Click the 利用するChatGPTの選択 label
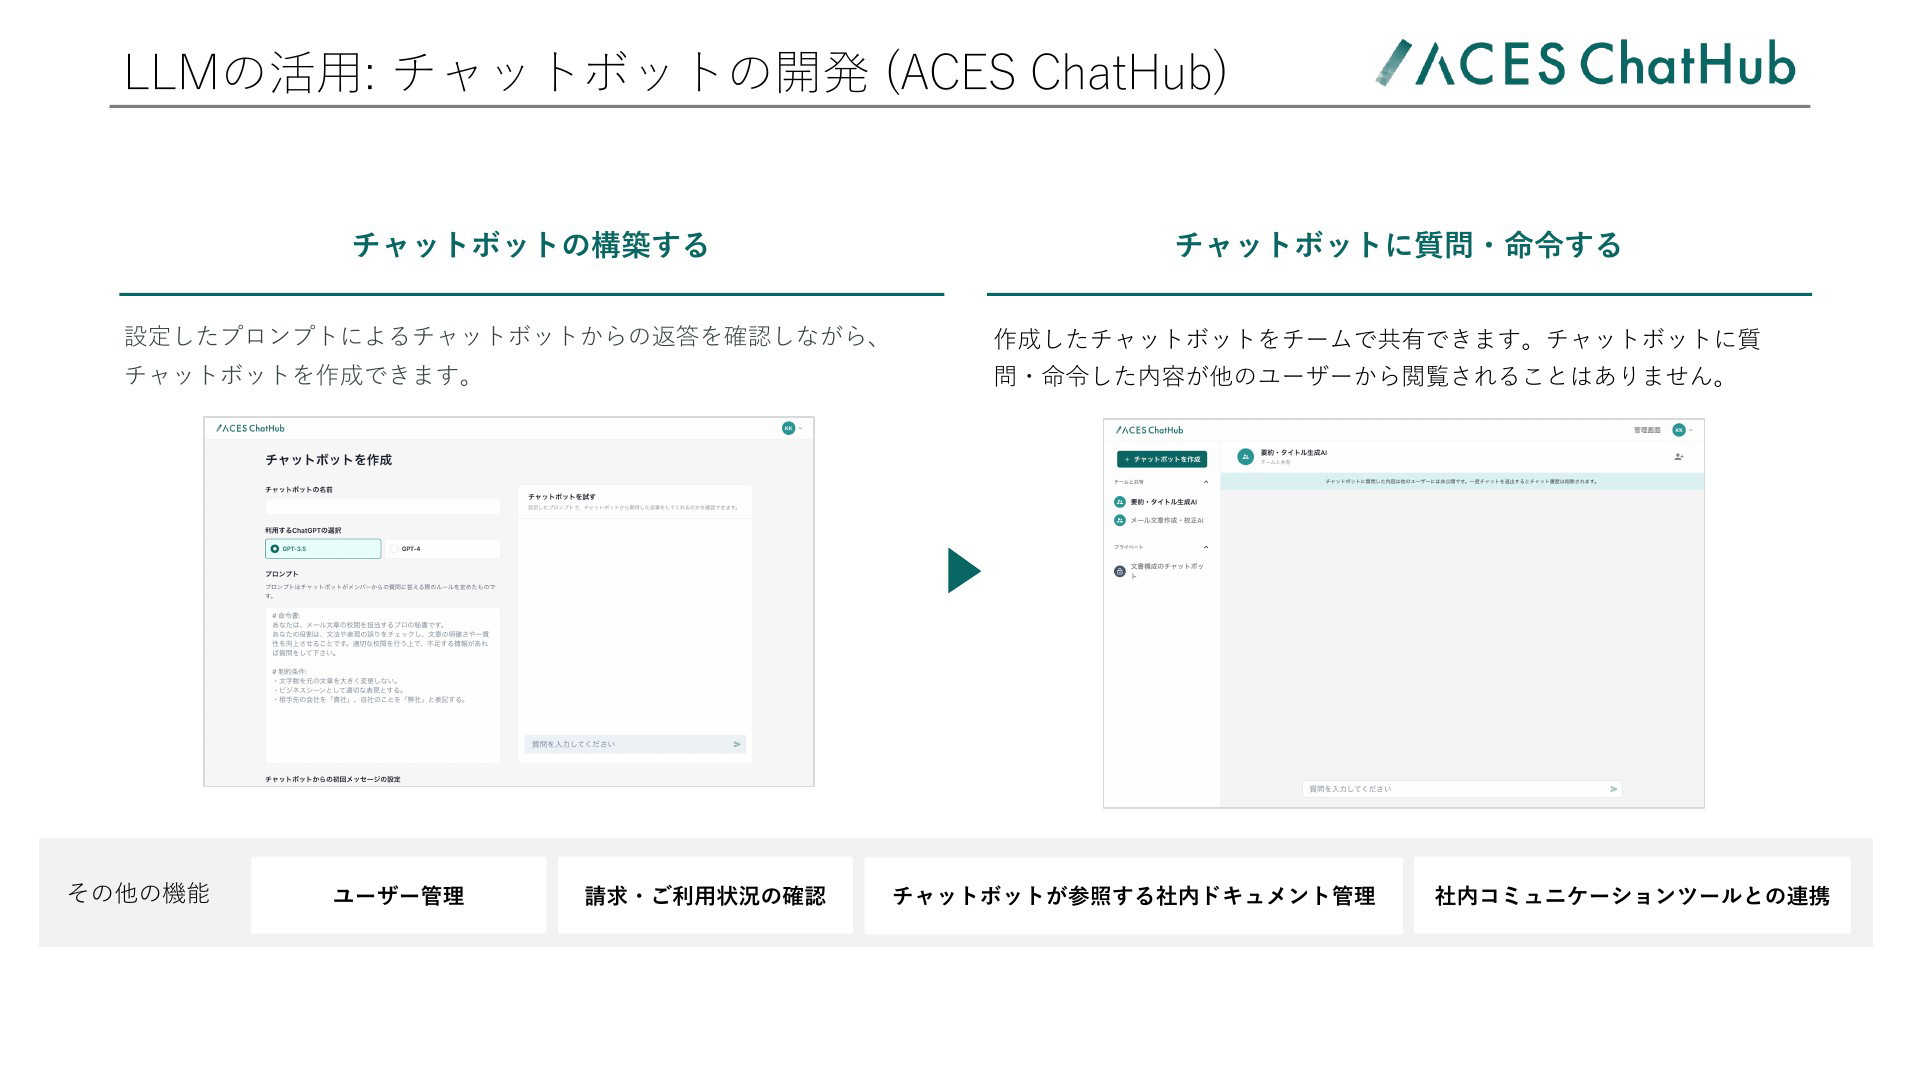This screenshot has height=1080, width=1920. click(x=303, y=530)
